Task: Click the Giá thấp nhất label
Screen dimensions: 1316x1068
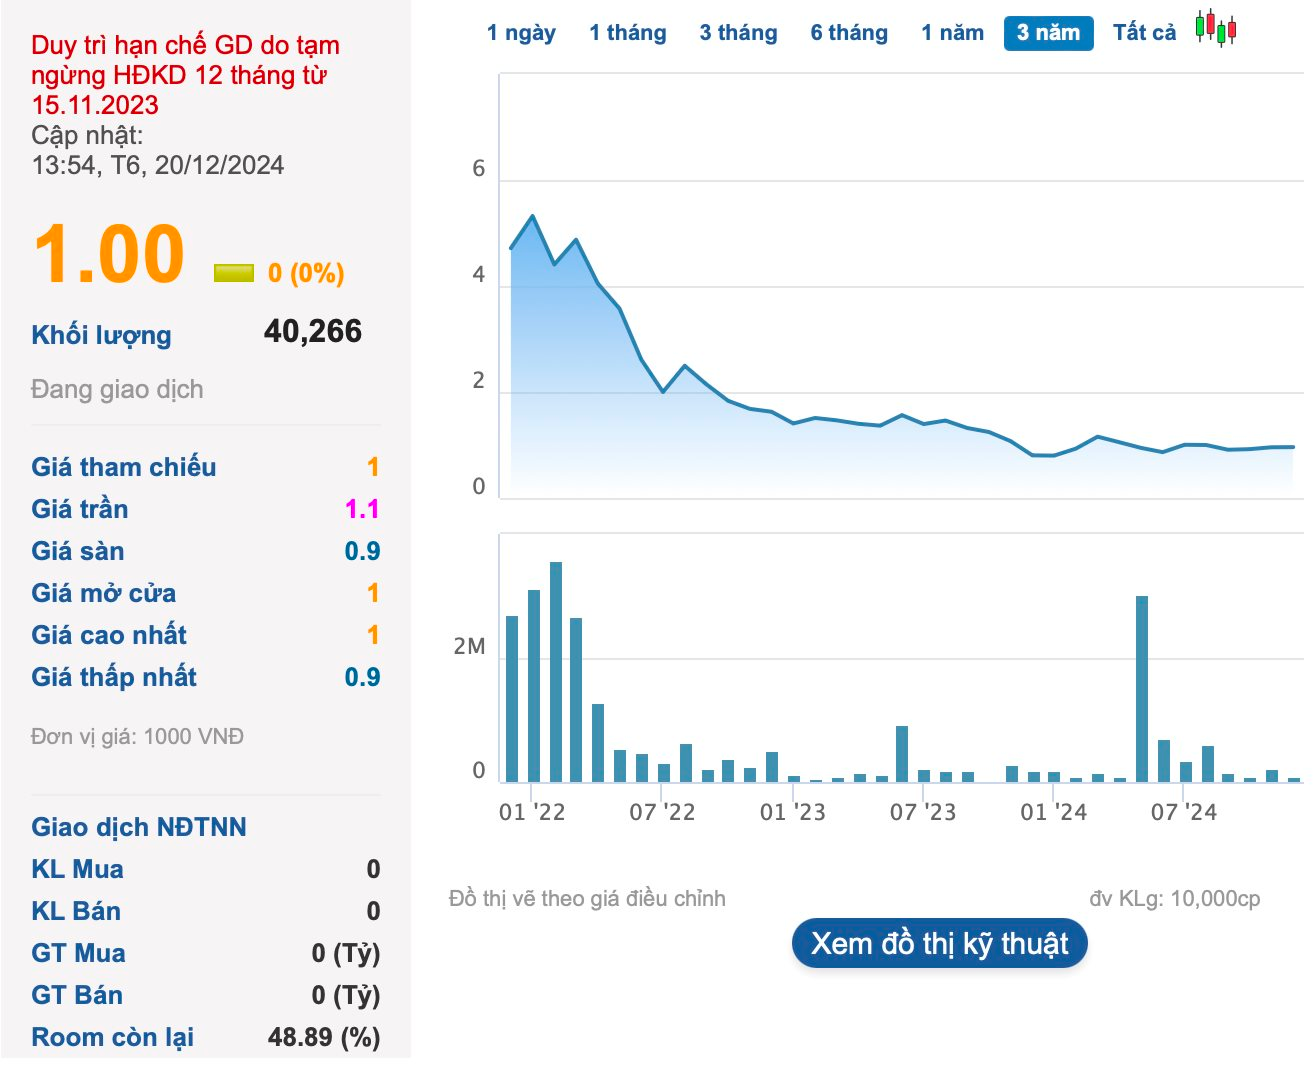Action: click(x=114, y=677)
